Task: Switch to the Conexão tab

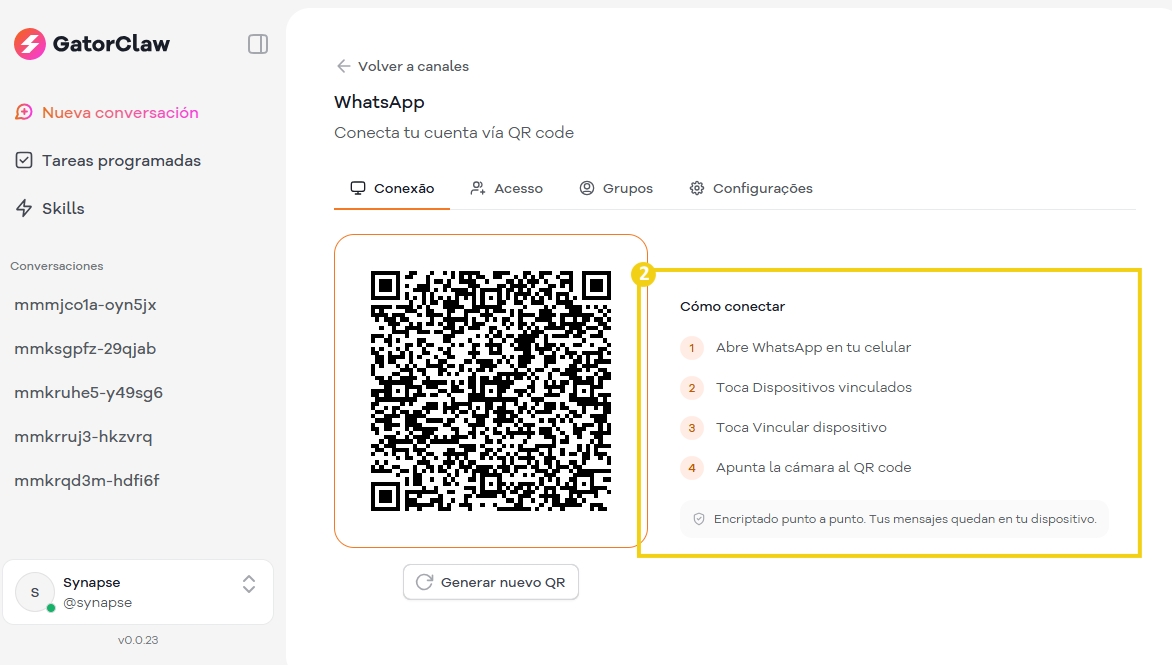Action: coord(392,188)
